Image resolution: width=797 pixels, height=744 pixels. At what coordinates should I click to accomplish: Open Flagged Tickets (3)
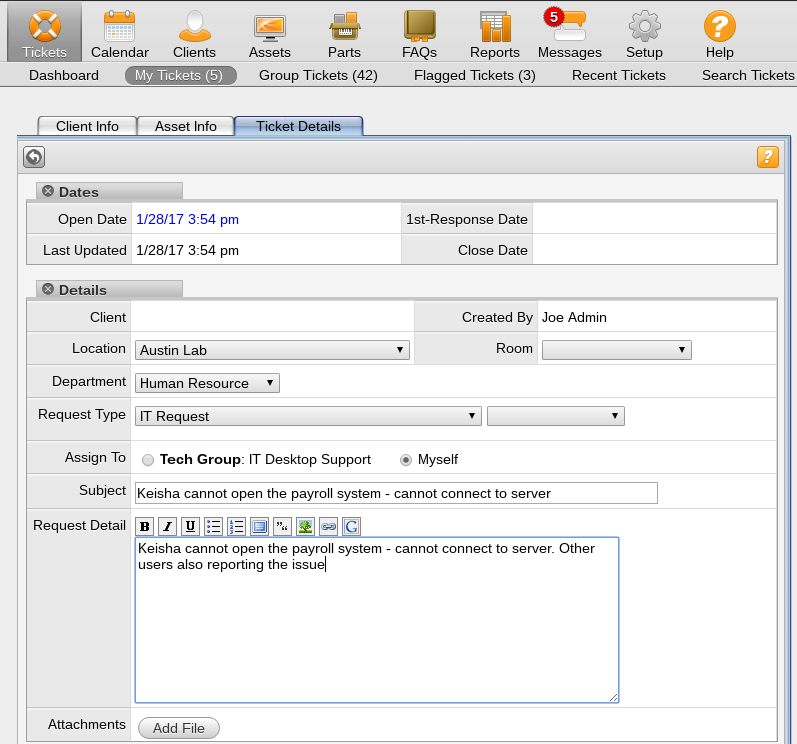click(x=475, y=75)
